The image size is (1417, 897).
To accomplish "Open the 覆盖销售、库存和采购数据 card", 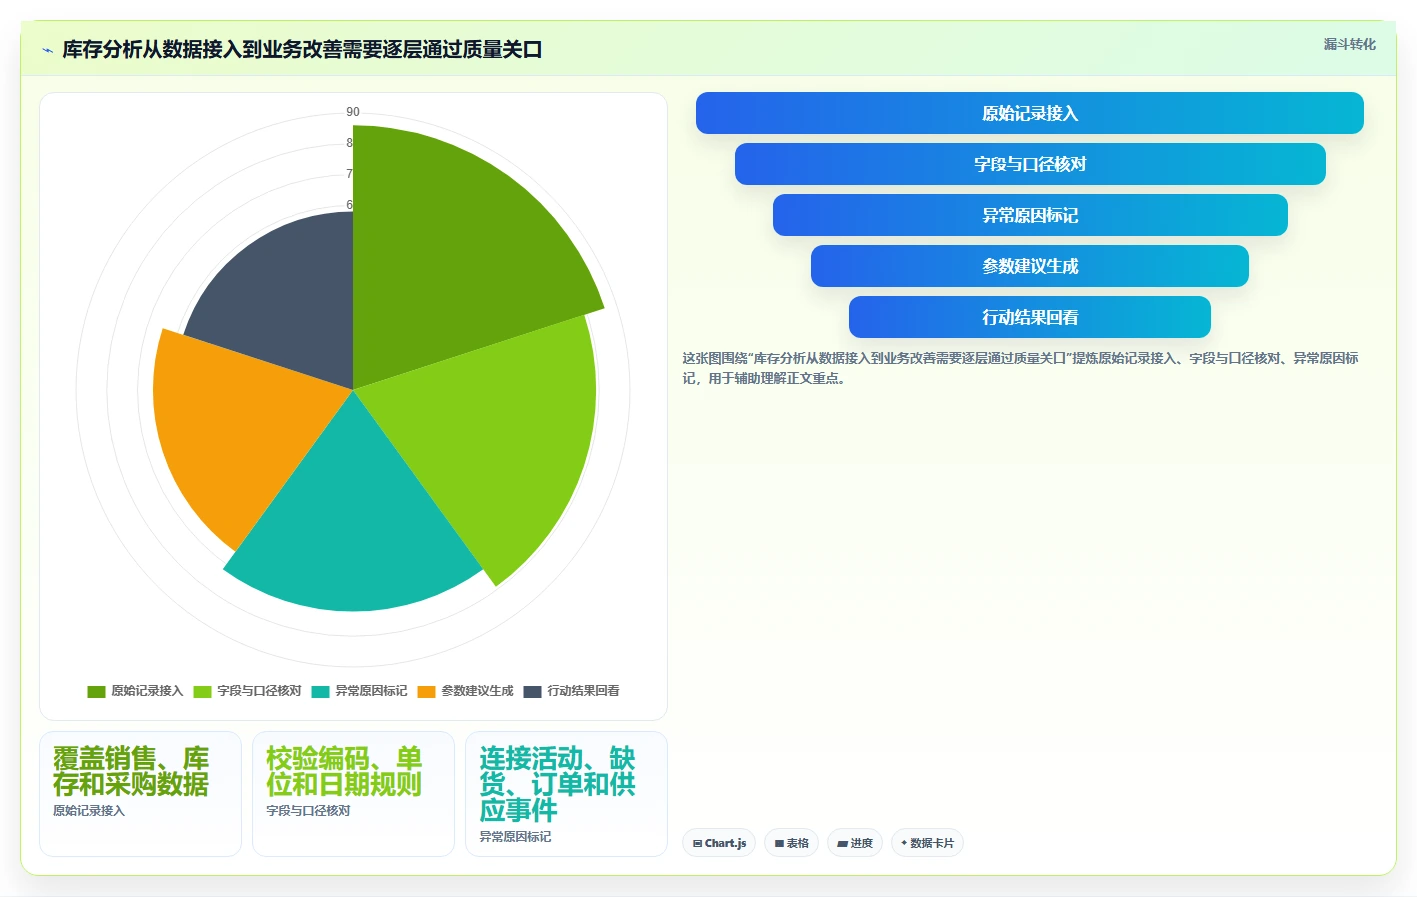I will [x=140, y=793].
